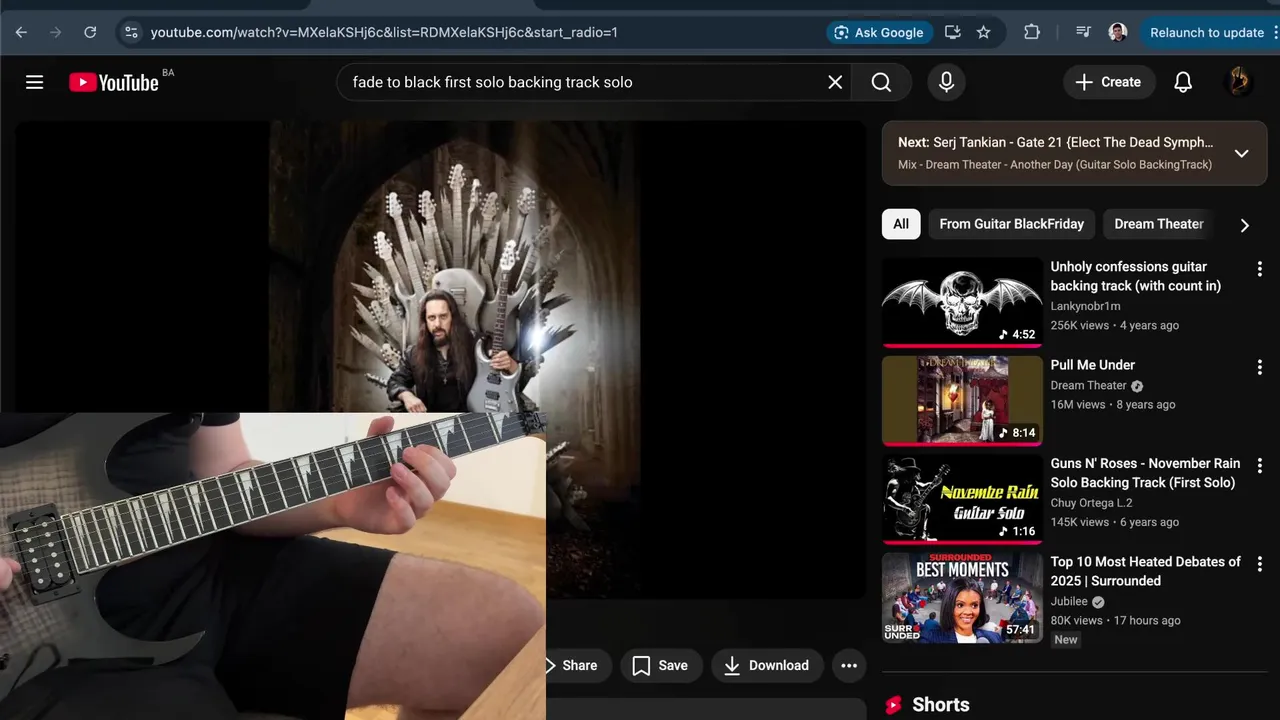This screenshot has height=720, width=1280.
Task: Share the current video
Action: (578, 665)
